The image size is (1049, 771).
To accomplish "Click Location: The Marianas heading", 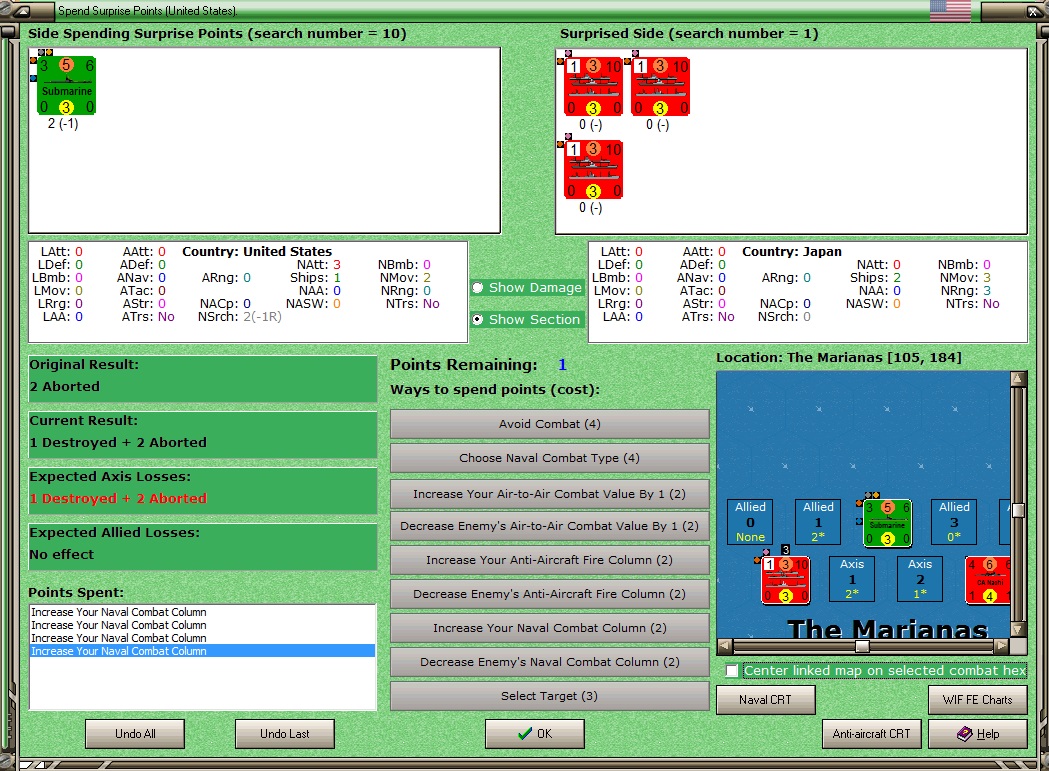I will click(x=839, y=357).
